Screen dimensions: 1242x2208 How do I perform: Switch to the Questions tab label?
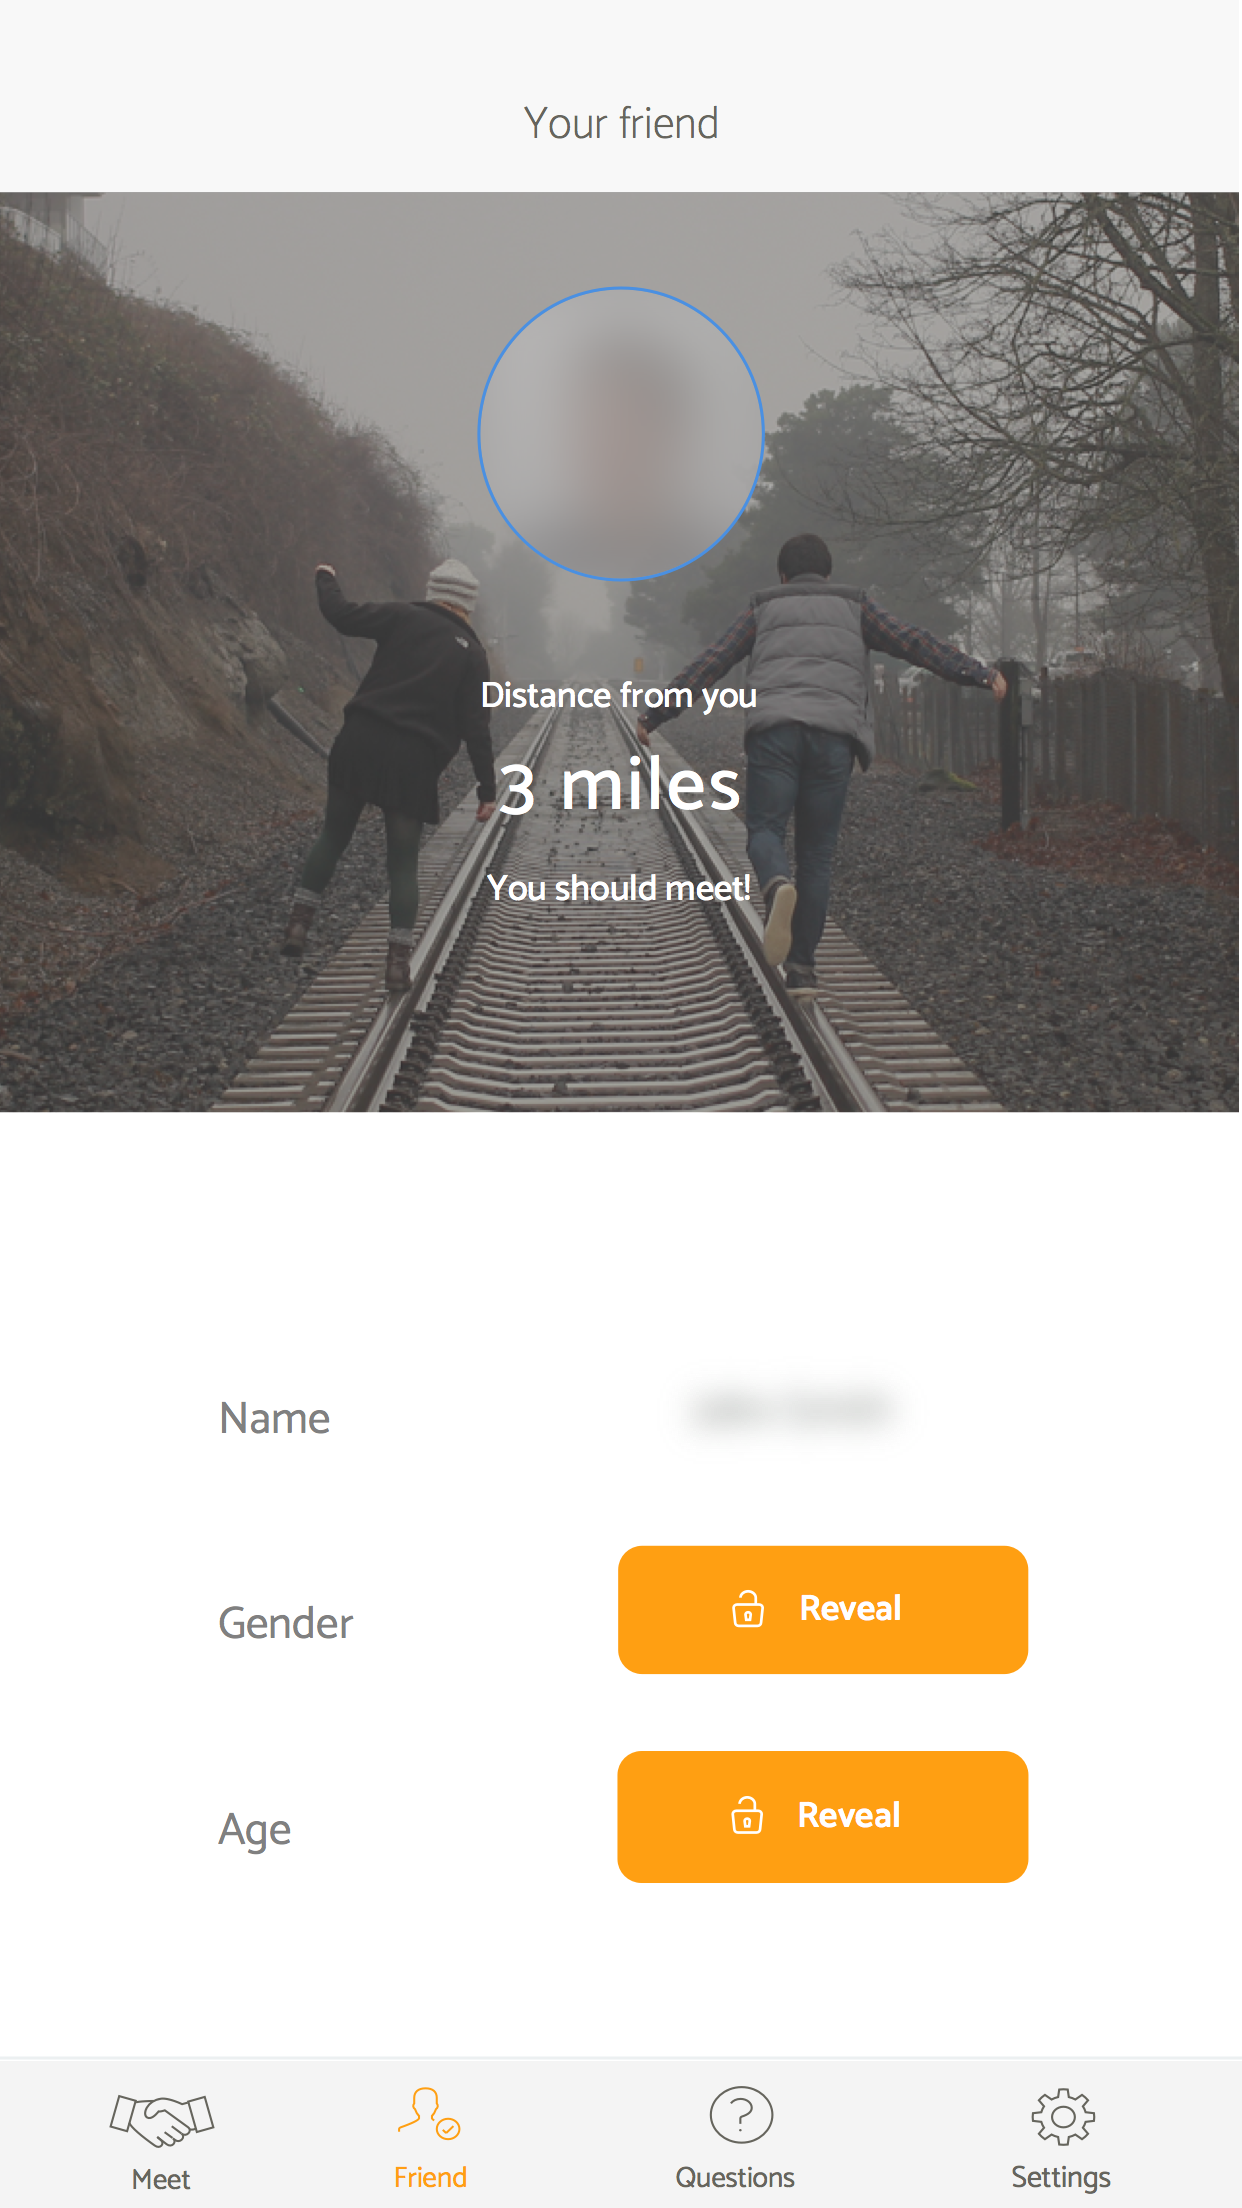735,2177
